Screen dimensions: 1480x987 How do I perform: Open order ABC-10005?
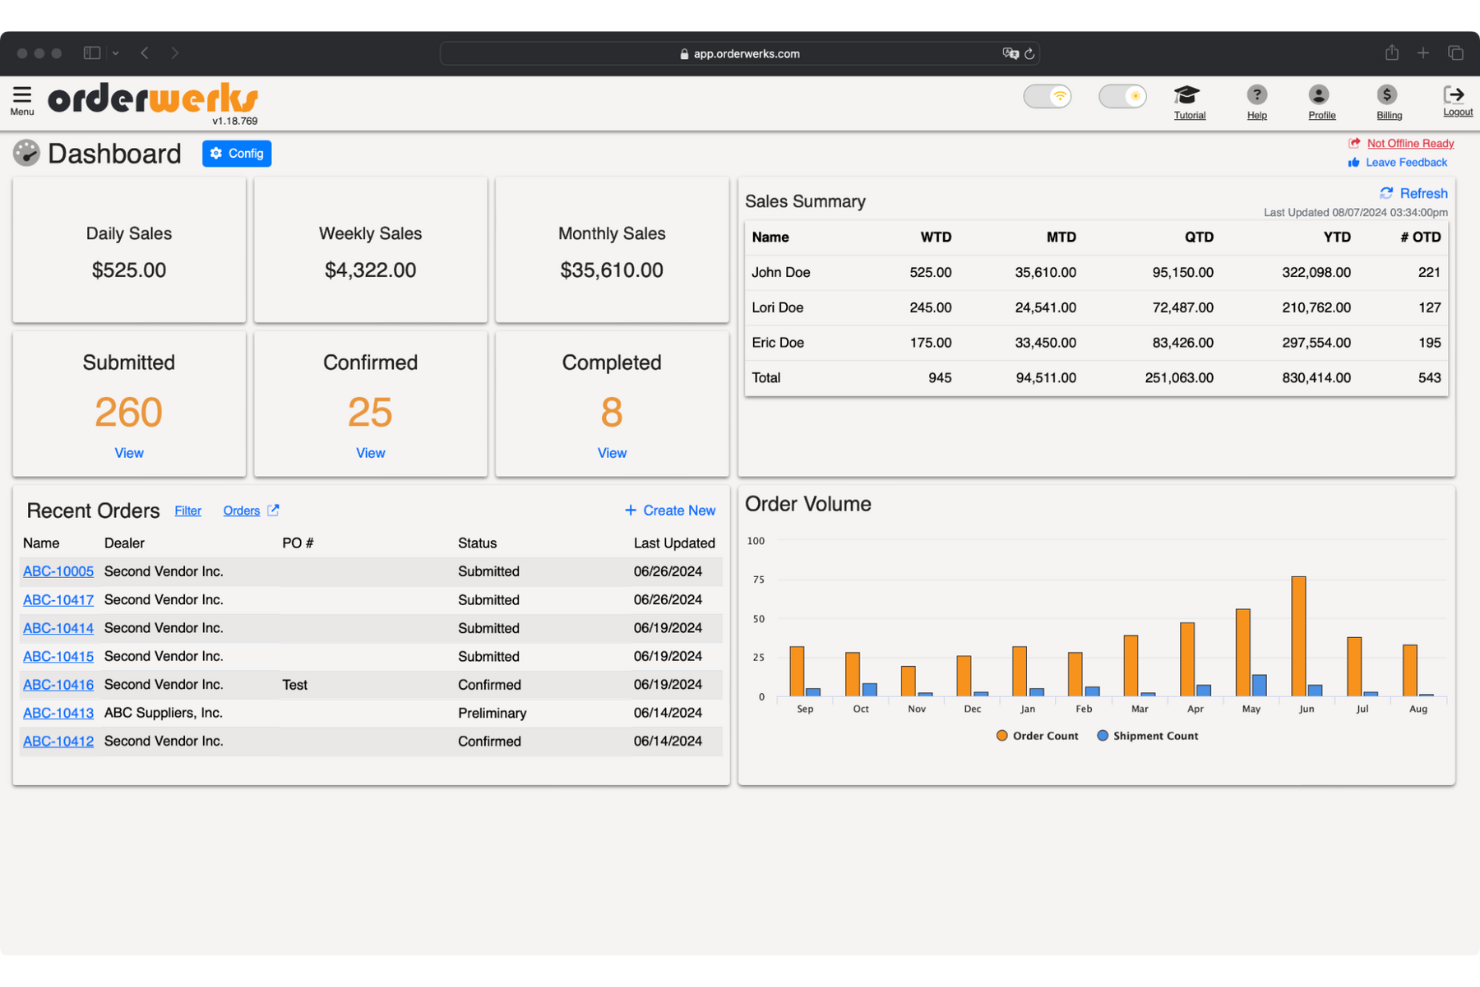58,571
